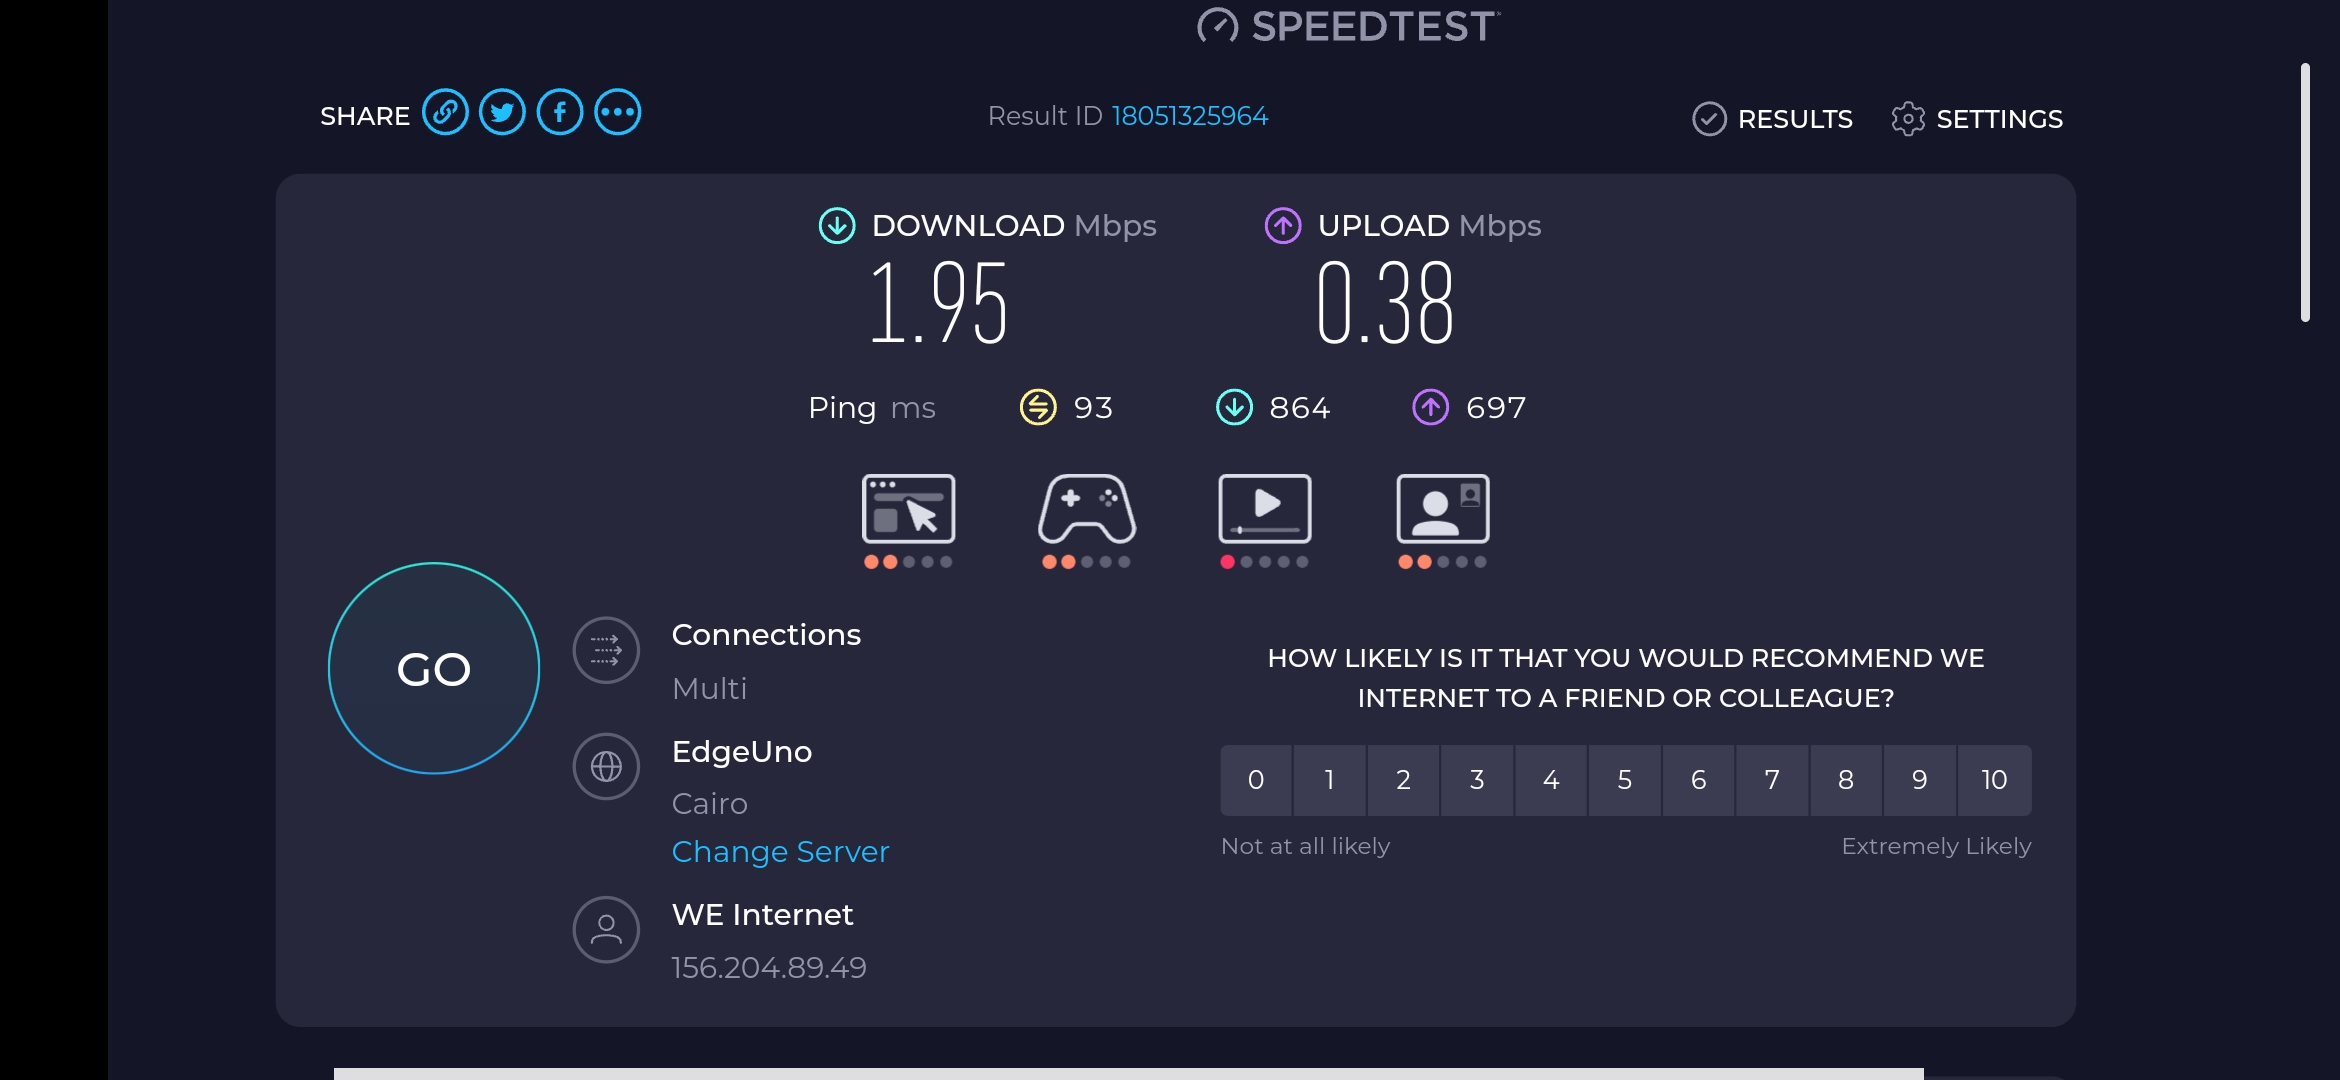Open result ID 18051325964 link
Viewport: 2340px width, 1080px height.
(1189, 116)
